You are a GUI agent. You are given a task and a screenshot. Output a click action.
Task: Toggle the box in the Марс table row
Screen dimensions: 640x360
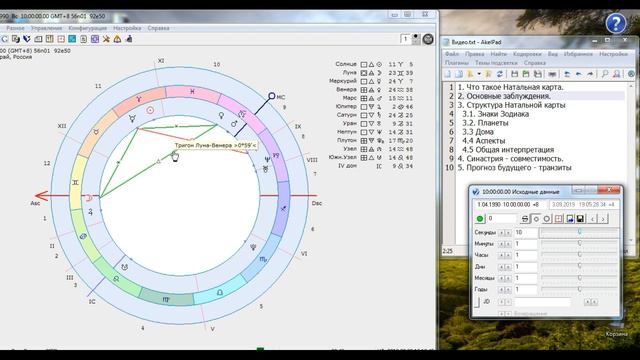pyautogui.click(x=364, y=98)
